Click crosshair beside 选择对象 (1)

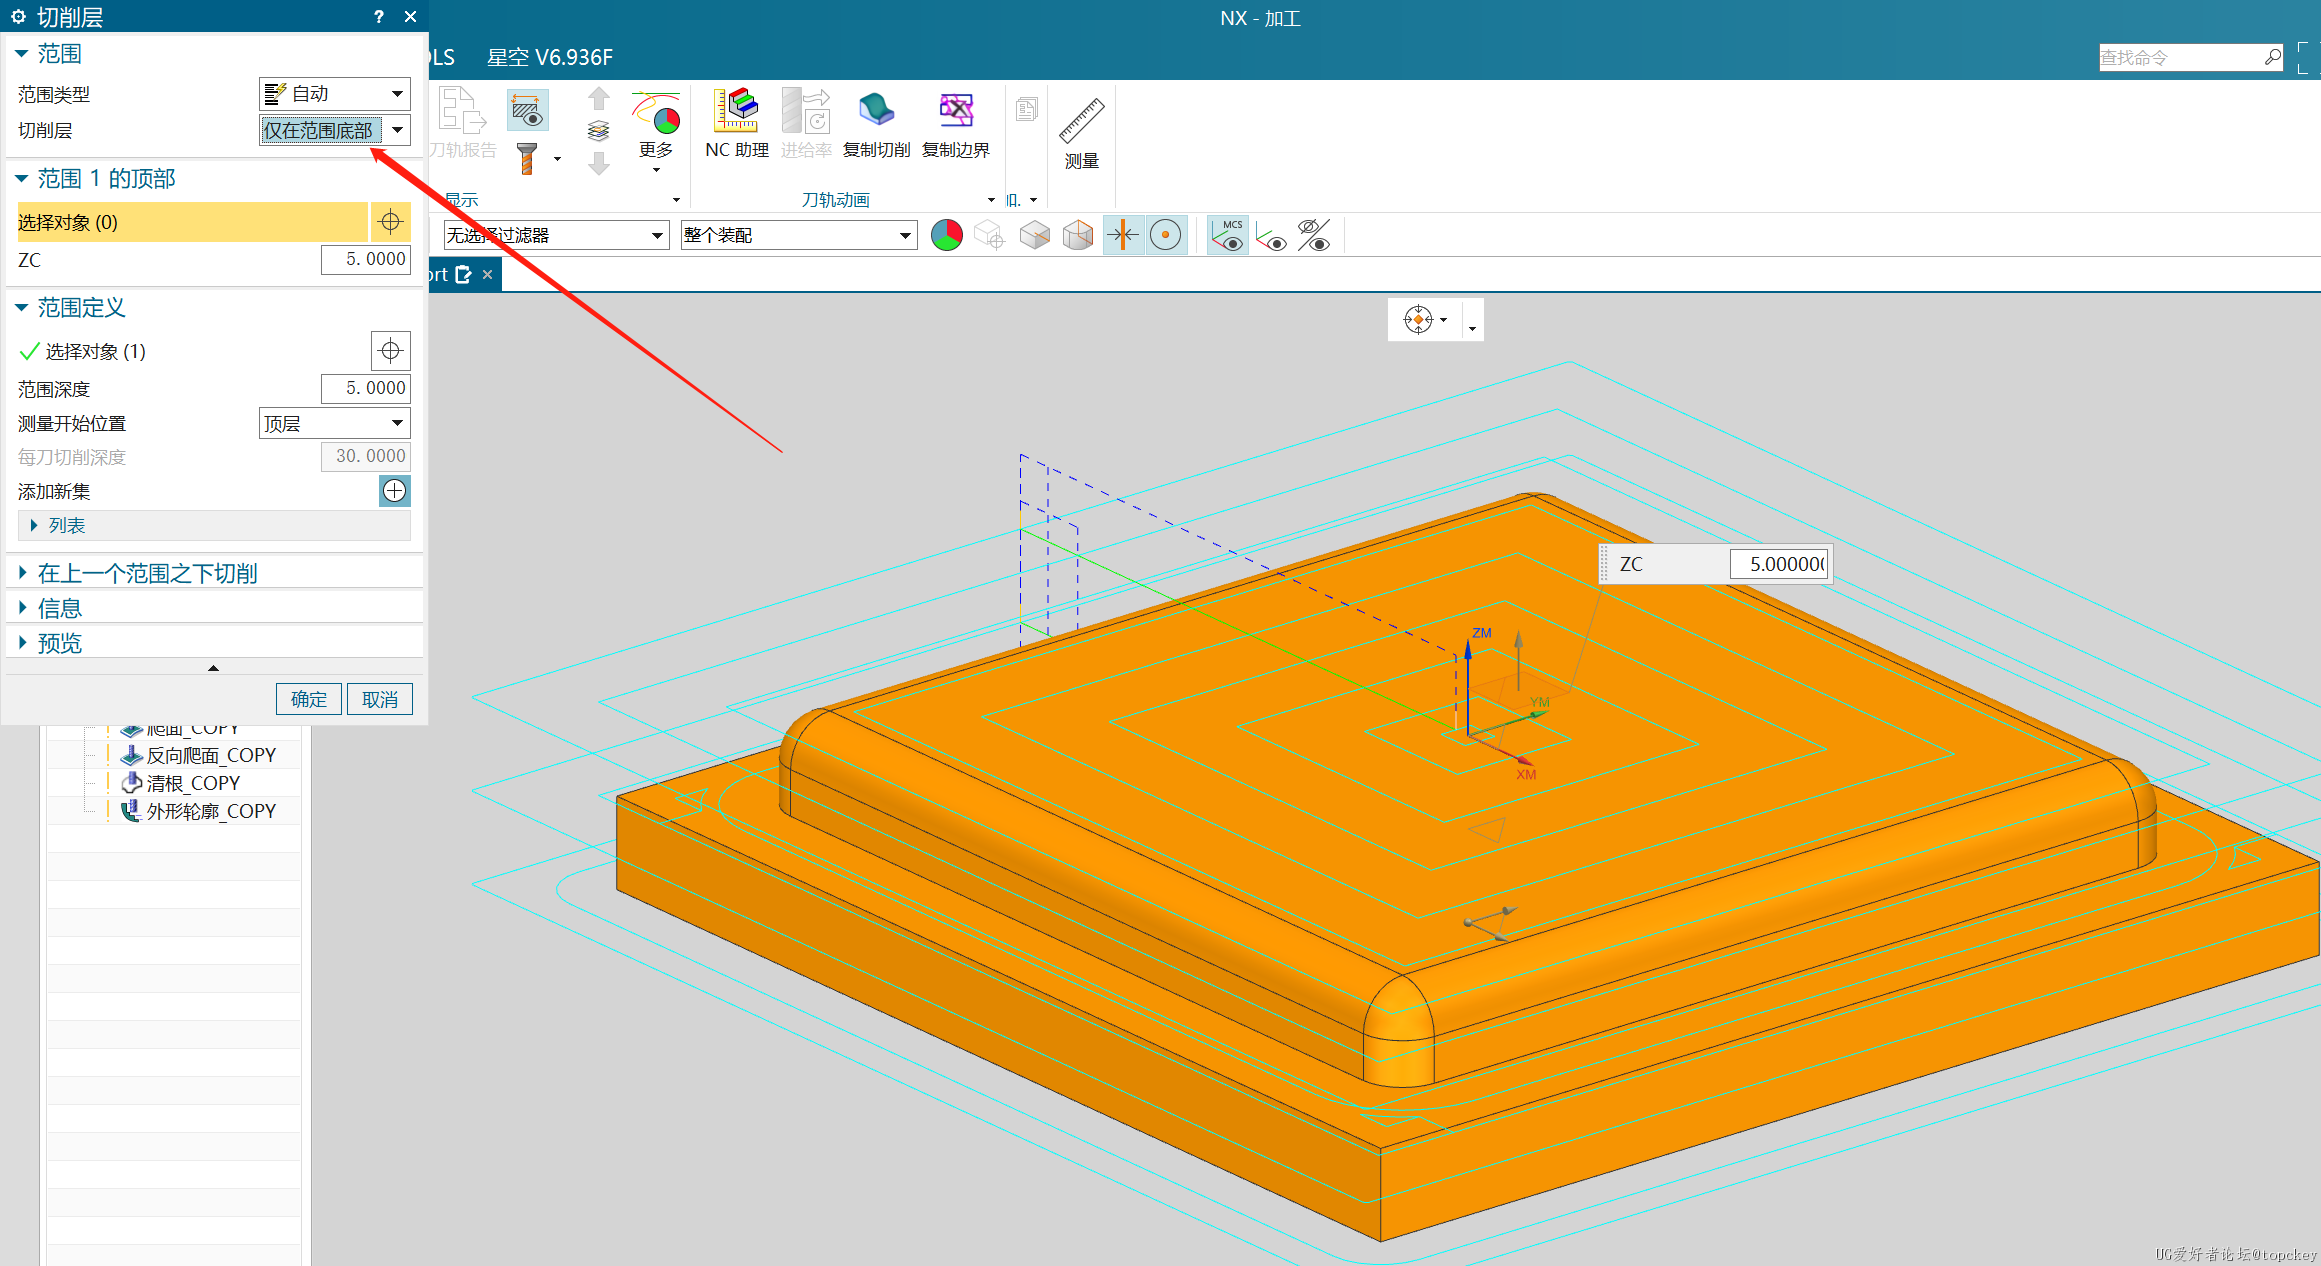tap(391, 351)
